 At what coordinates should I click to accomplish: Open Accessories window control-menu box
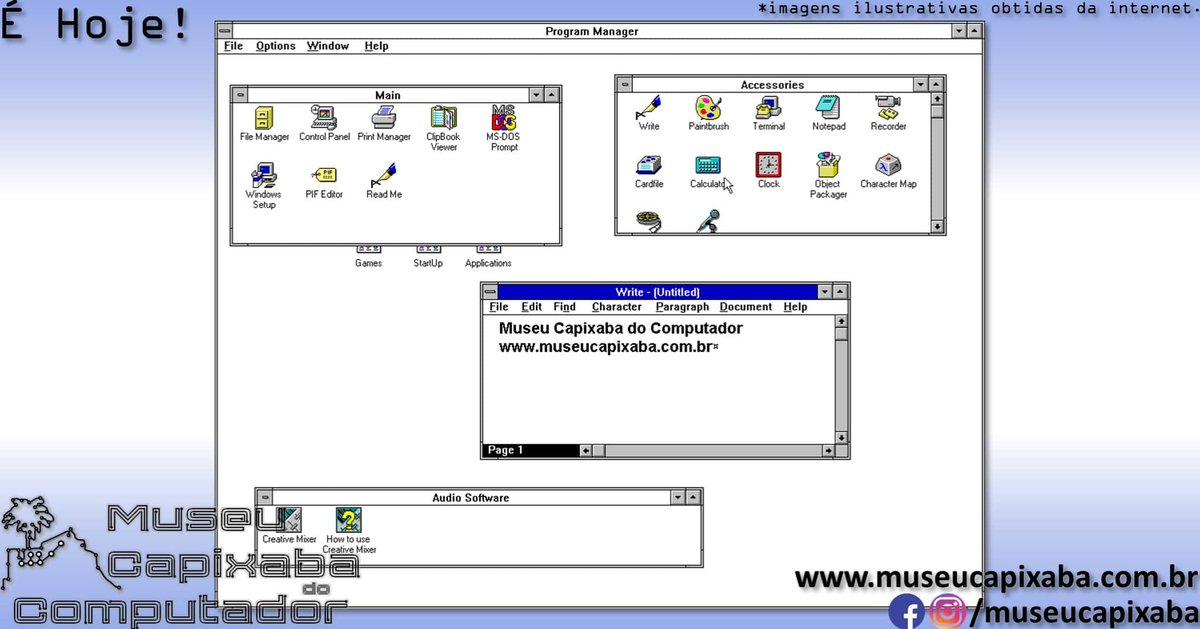tap(624, 85)
